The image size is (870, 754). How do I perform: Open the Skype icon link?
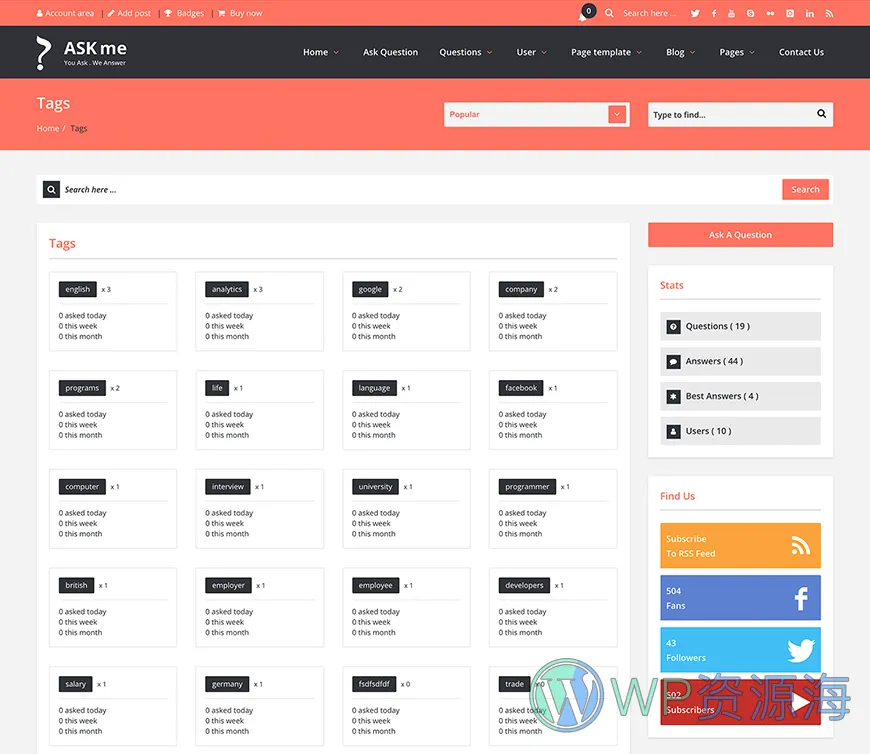point(751,13)
